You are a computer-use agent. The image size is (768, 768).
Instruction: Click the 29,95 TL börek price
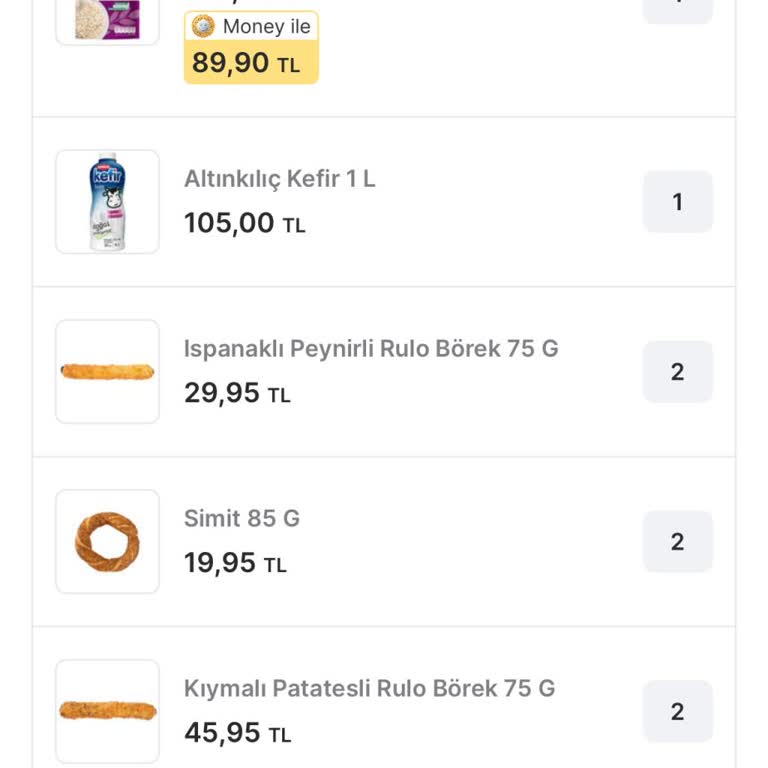[237, 393]
